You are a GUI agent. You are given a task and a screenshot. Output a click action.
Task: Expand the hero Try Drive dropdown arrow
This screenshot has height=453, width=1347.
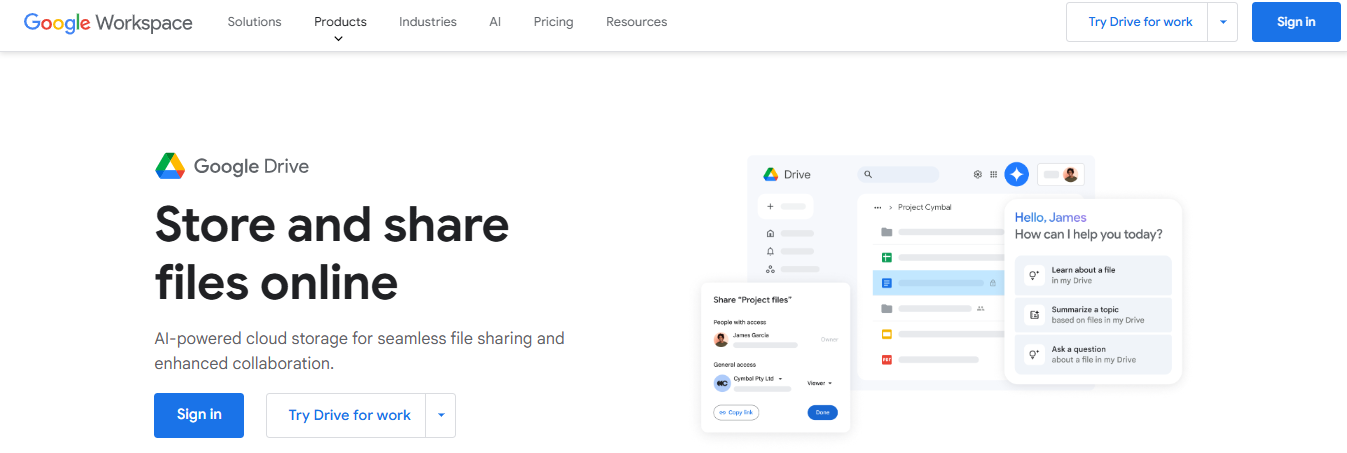[x=441, y=415]
